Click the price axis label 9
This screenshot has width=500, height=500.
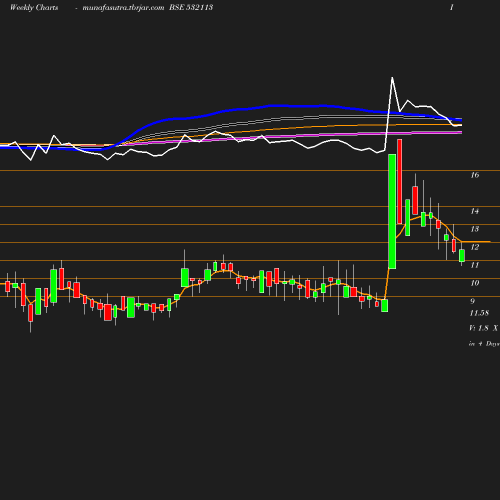pyautogui.click(x=472, y=301)
